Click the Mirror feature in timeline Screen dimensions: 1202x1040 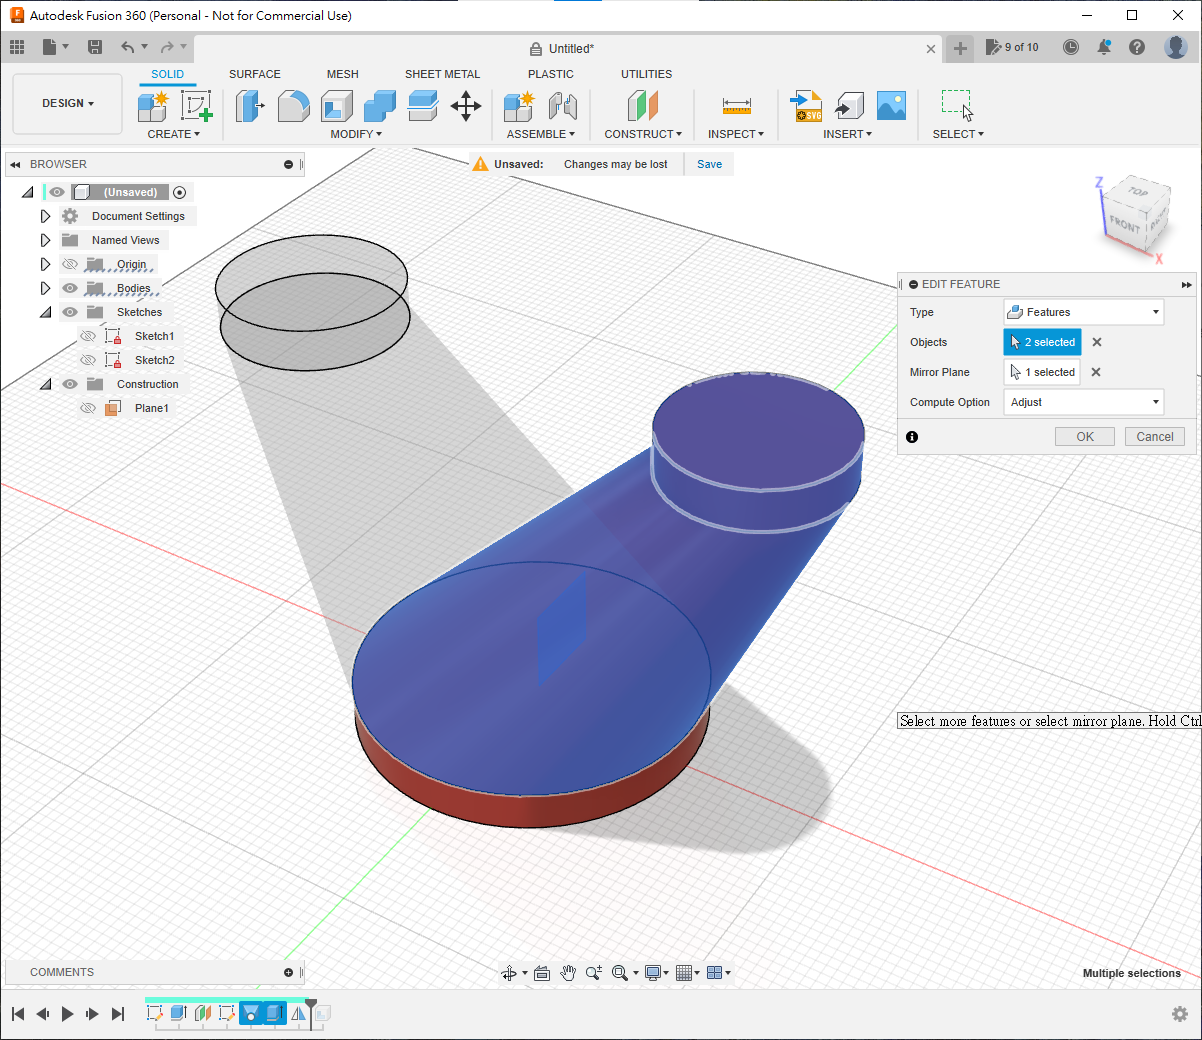298,1013
